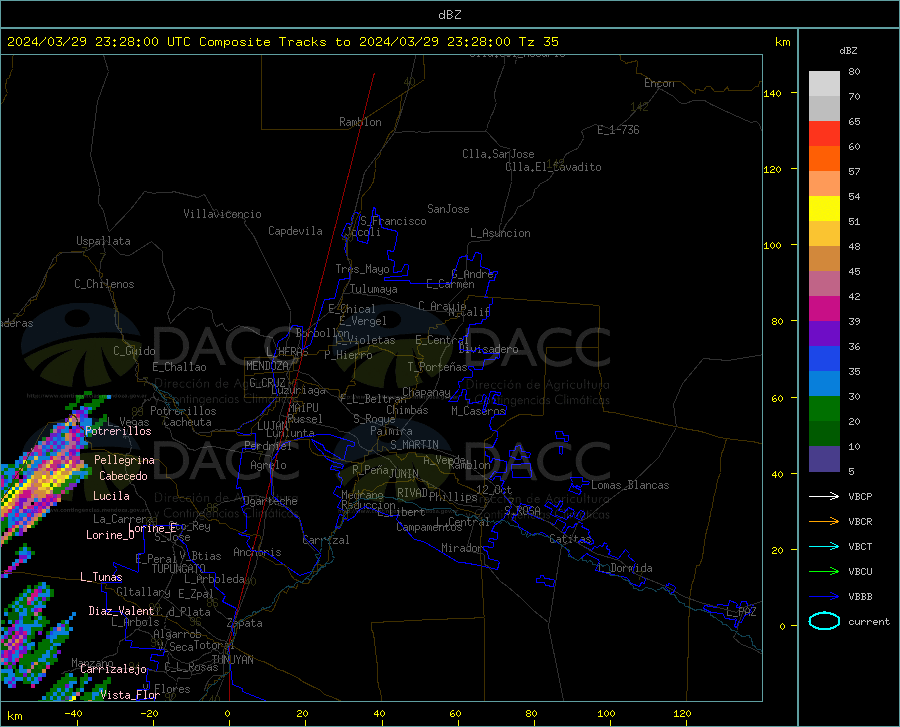Click the Villavicencio map label
Image resolution: width=900 pixels, height=727 pixels.
tap(222, 214)
